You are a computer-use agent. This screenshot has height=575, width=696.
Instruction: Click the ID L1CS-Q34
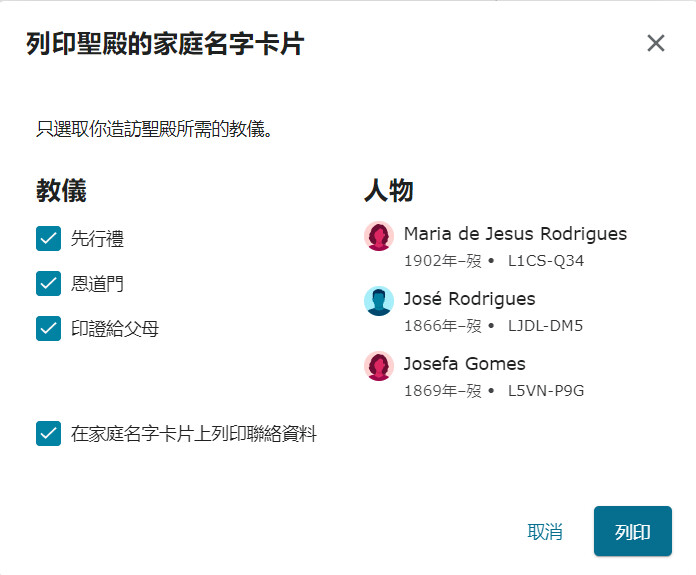tap(546, 261)
